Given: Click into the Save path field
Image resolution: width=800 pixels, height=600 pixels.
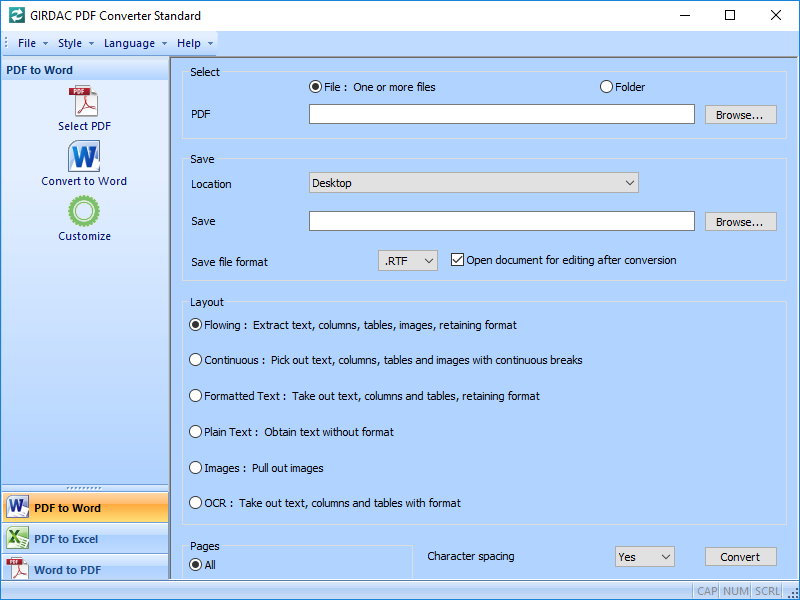Looking at the screenshot, I should [x=502, y=221].
